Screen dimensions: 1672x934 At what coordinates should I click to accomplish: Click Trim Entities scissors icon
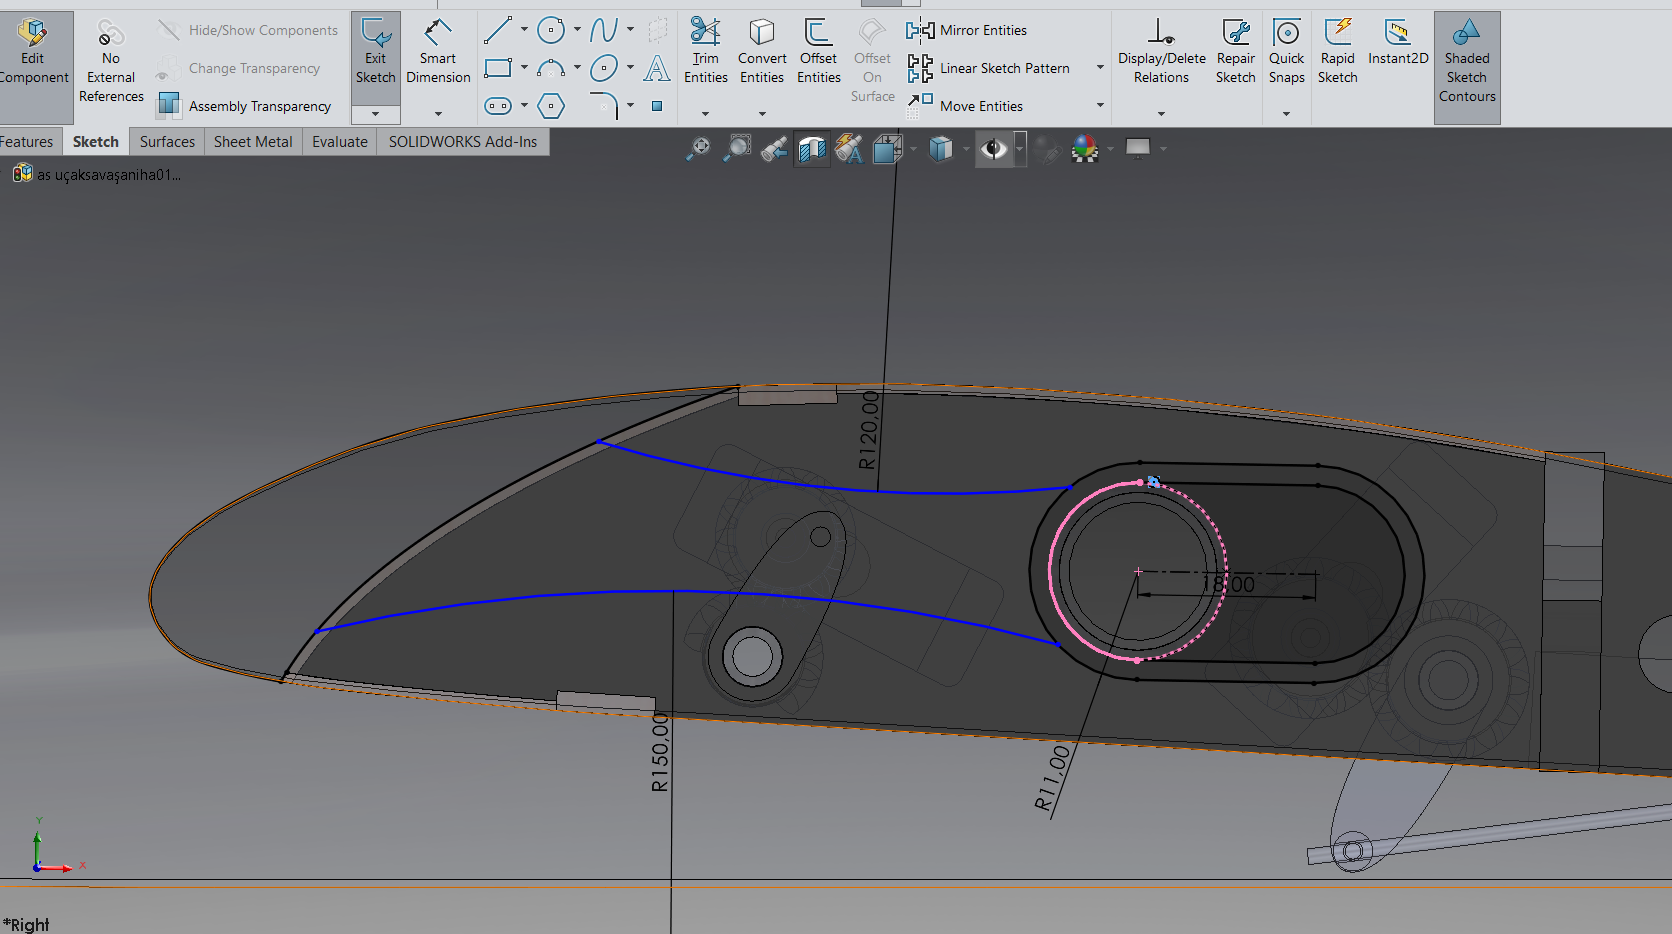(705, 32)
